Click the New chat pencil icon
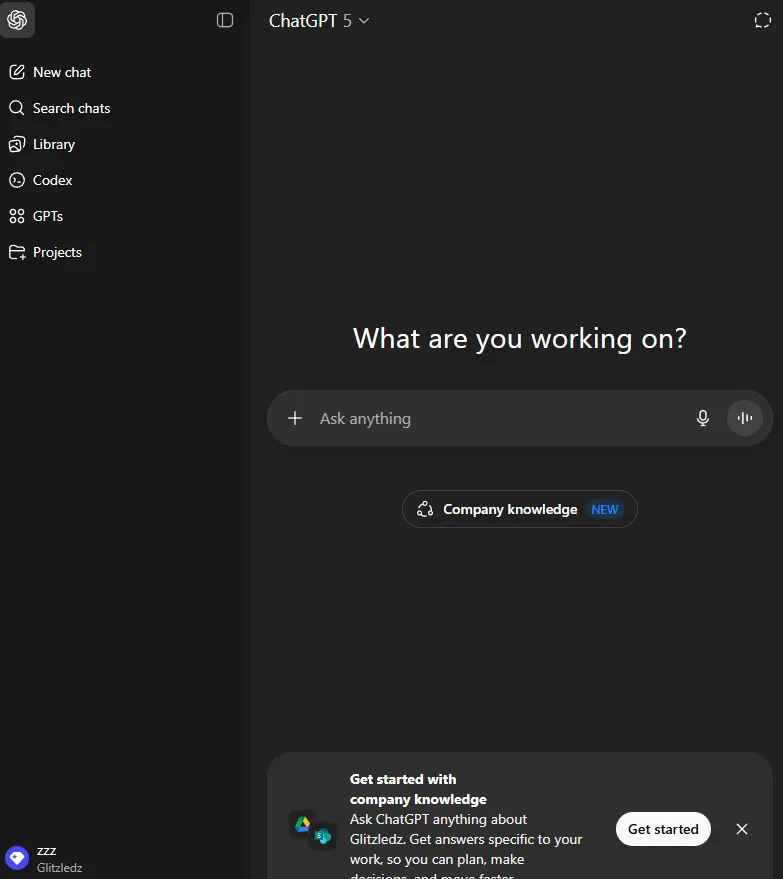783x879 pixels. tap(17, 72)
